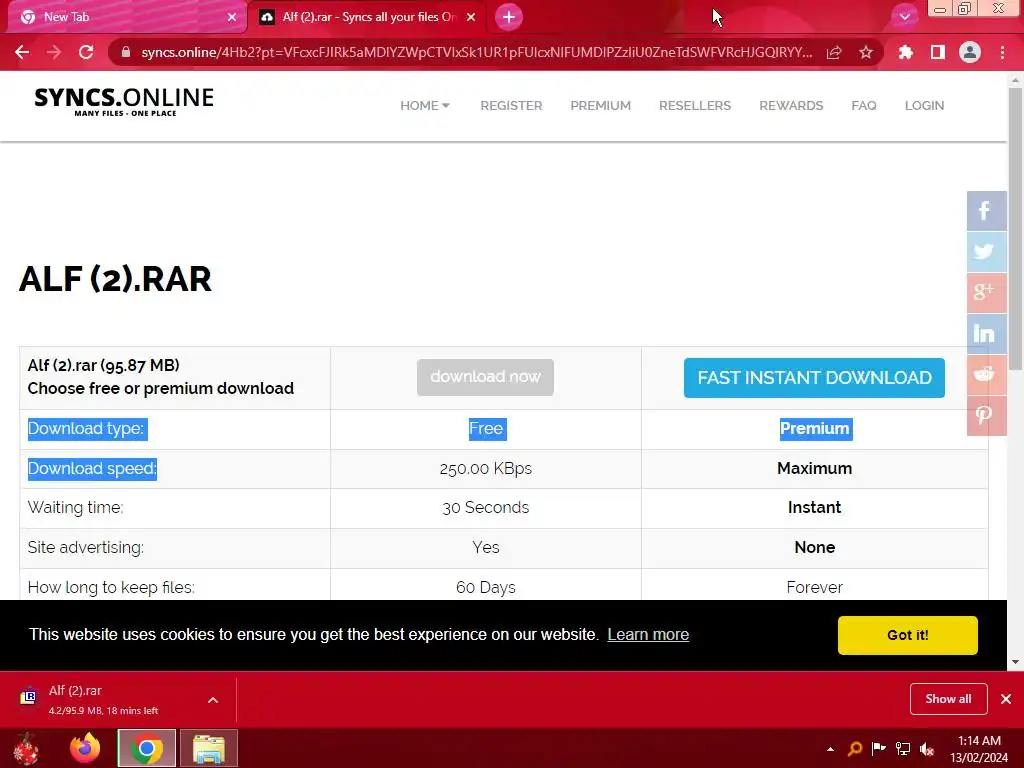The image size is (1024, 768).
Task: Open the Chrome profile avatar
Action: tap(970, 52)
